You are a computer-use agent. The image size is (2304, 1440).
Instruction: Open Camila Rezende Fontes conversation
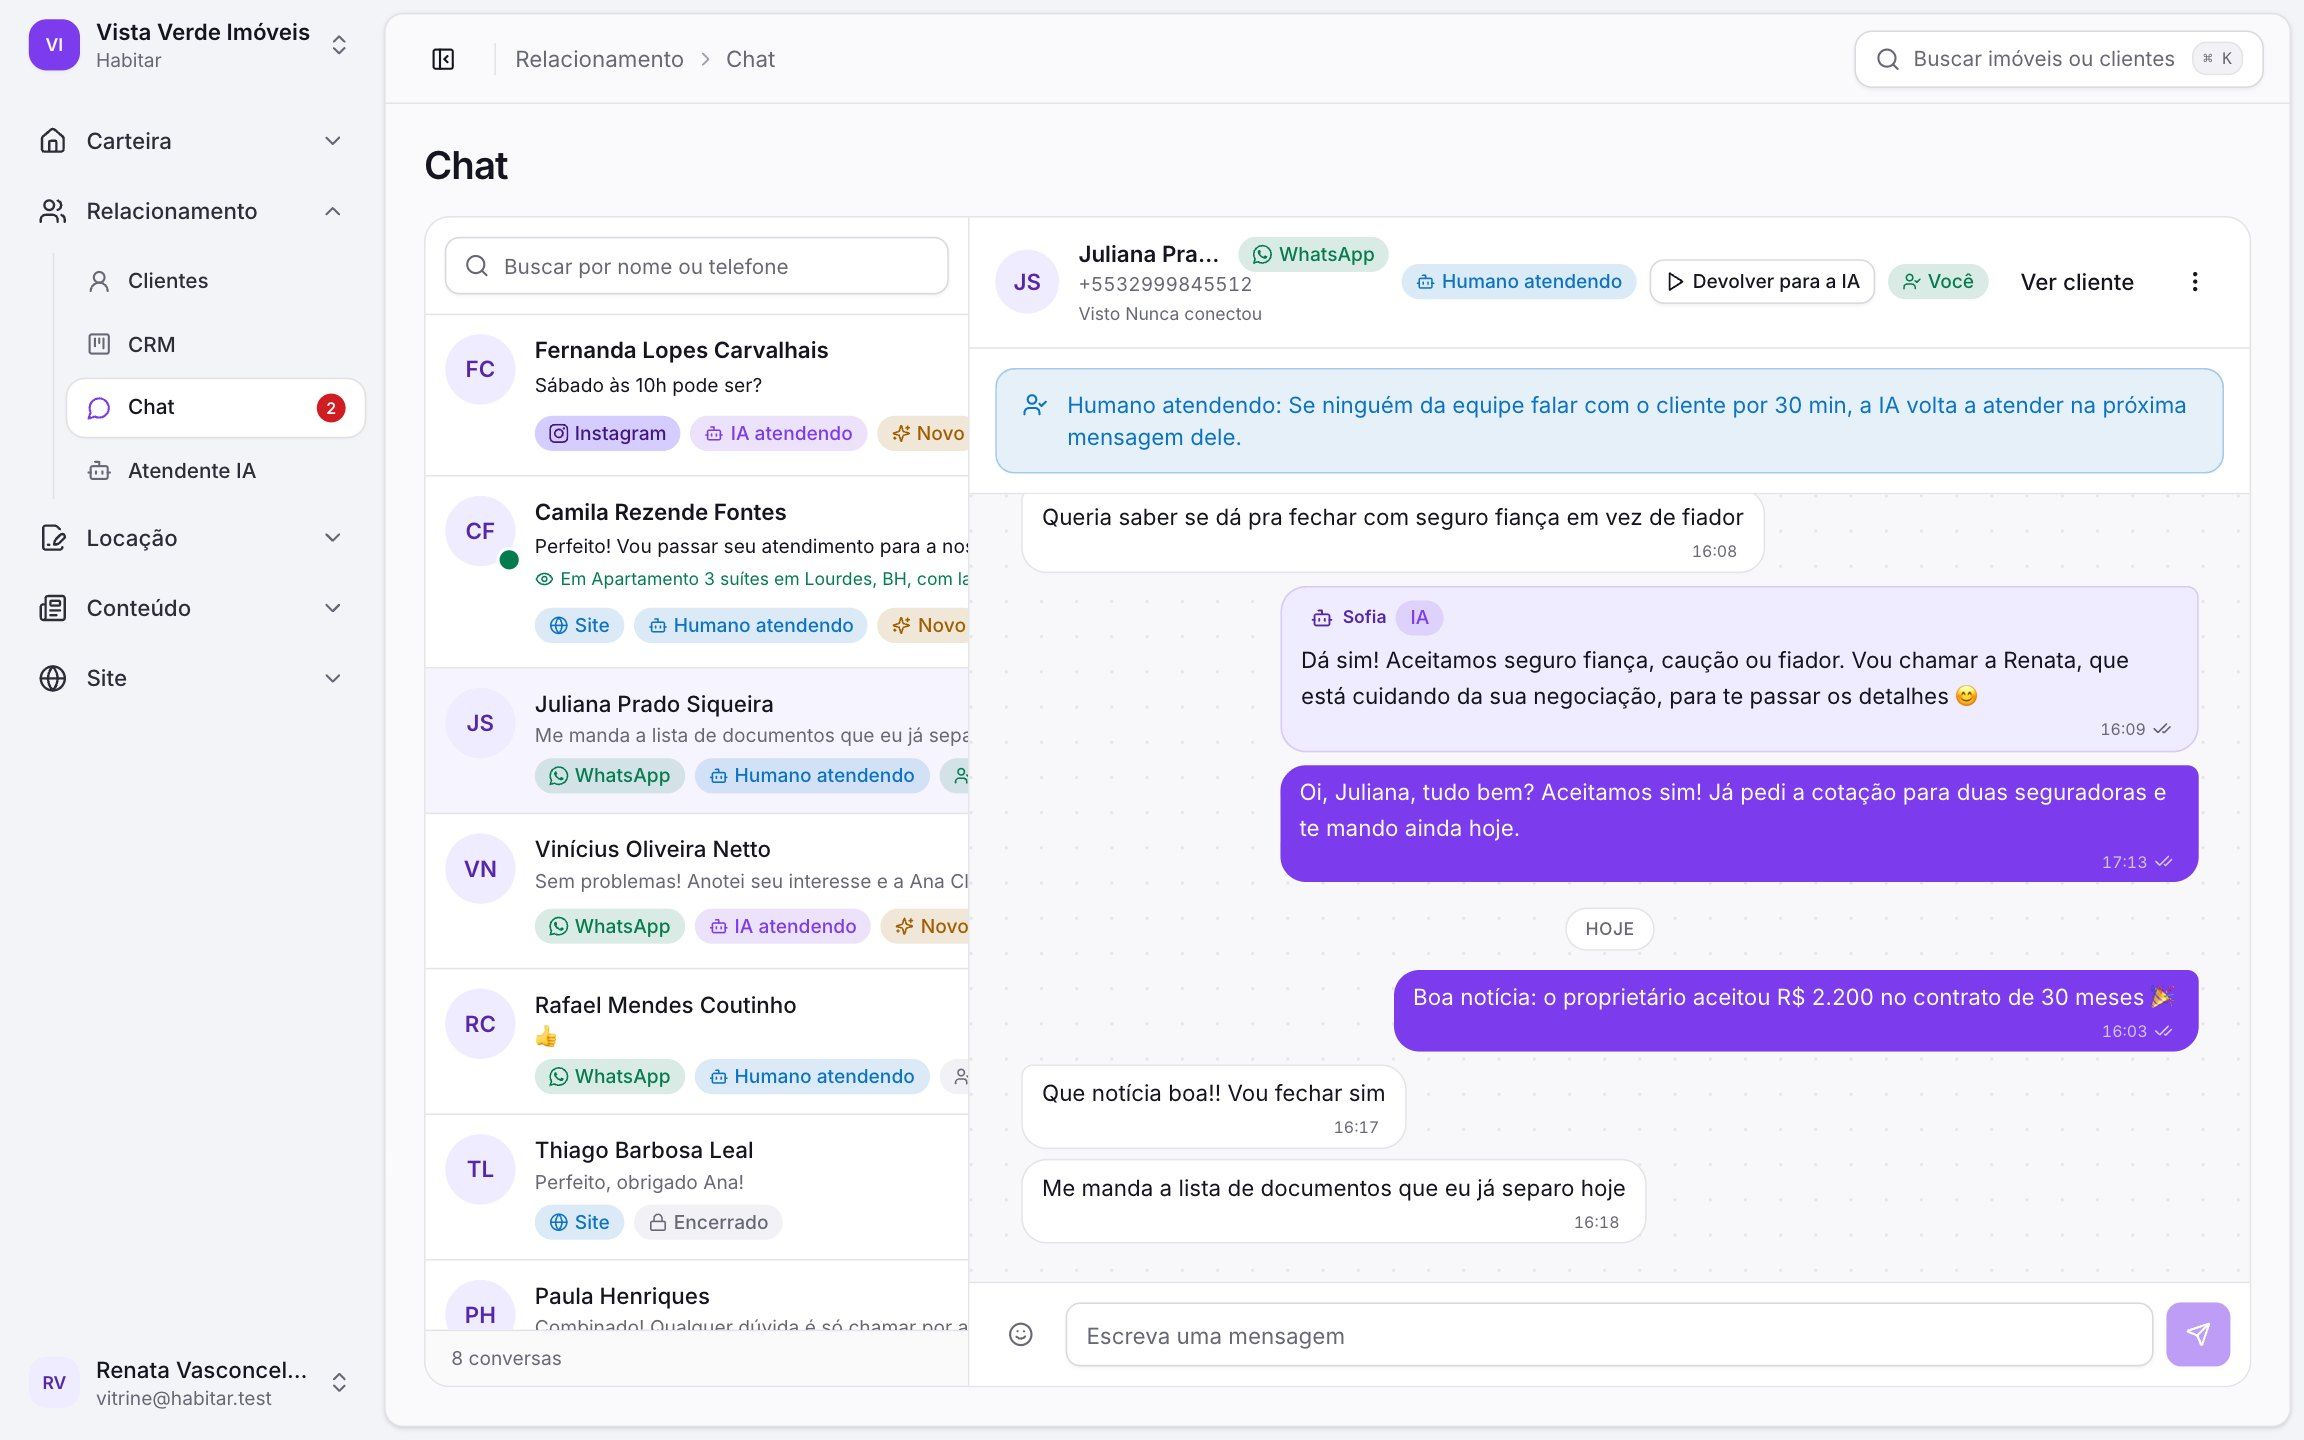click(697, 572)
